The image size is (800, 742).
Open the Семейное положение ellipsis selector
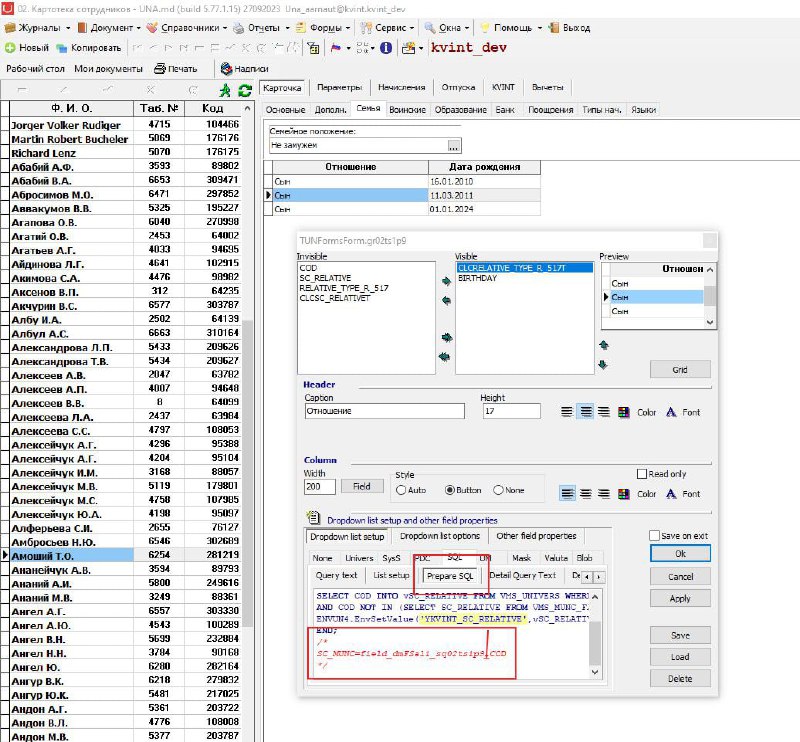(x=454, y=146)
